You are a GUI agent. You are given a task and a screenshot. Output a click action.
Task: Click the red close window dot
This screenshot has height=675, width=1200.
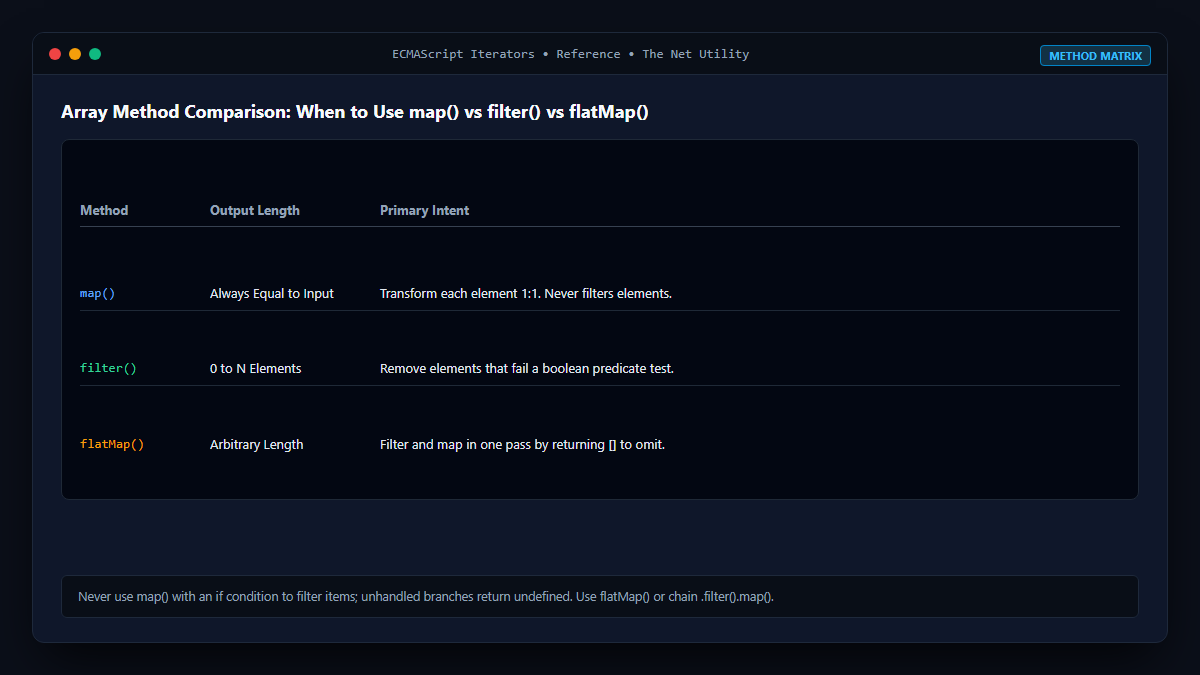[x=55, y=54]
